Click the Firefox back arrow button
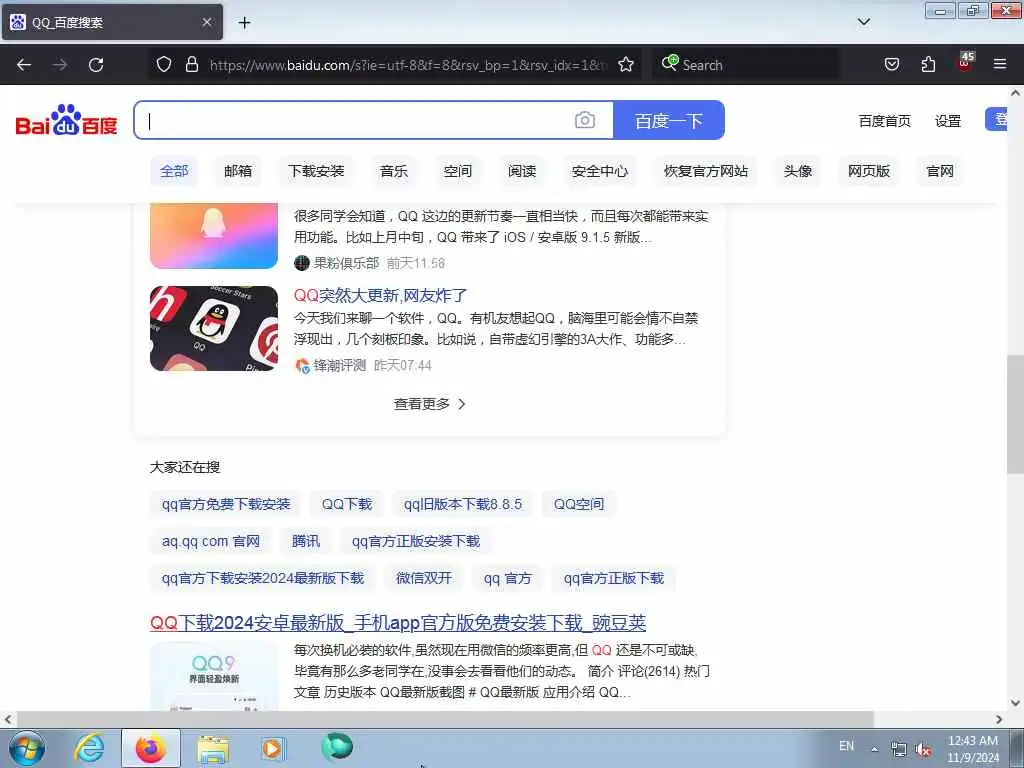1024x768 pixels. [x=24, y=65]
